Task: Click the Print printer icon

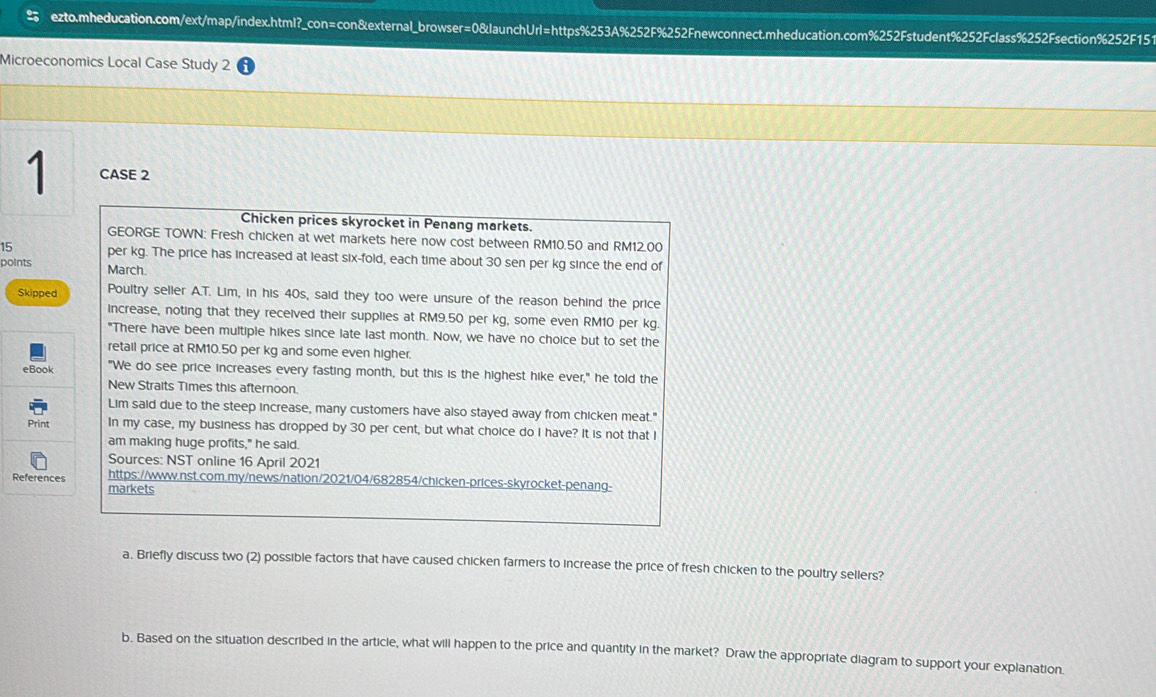Action: pyautogui.click(x=37, y=406)
